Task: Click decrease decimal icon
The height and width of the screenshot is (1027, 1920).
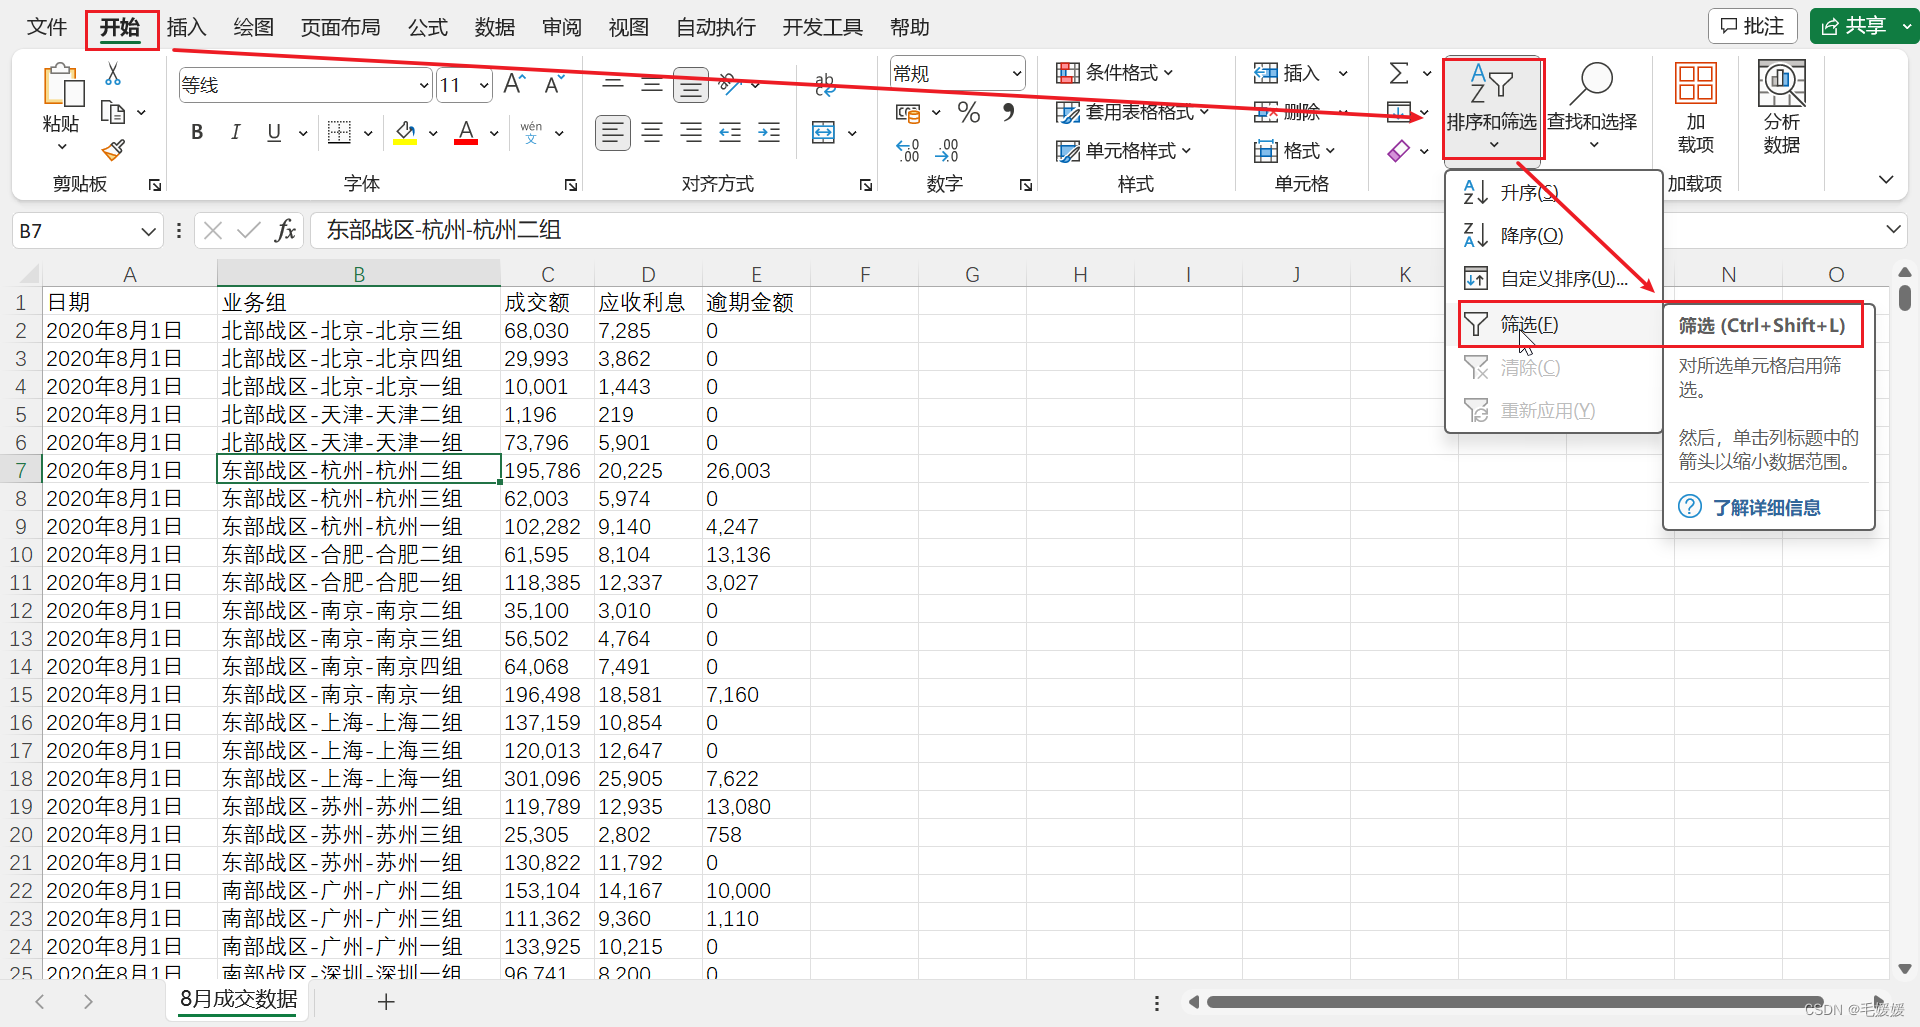Action: 946,150
